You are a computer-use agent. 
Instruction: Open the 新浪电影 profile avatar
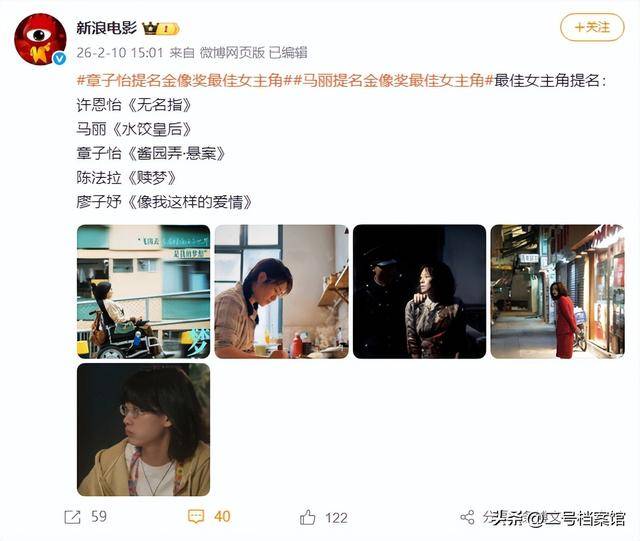coord(40,40)
